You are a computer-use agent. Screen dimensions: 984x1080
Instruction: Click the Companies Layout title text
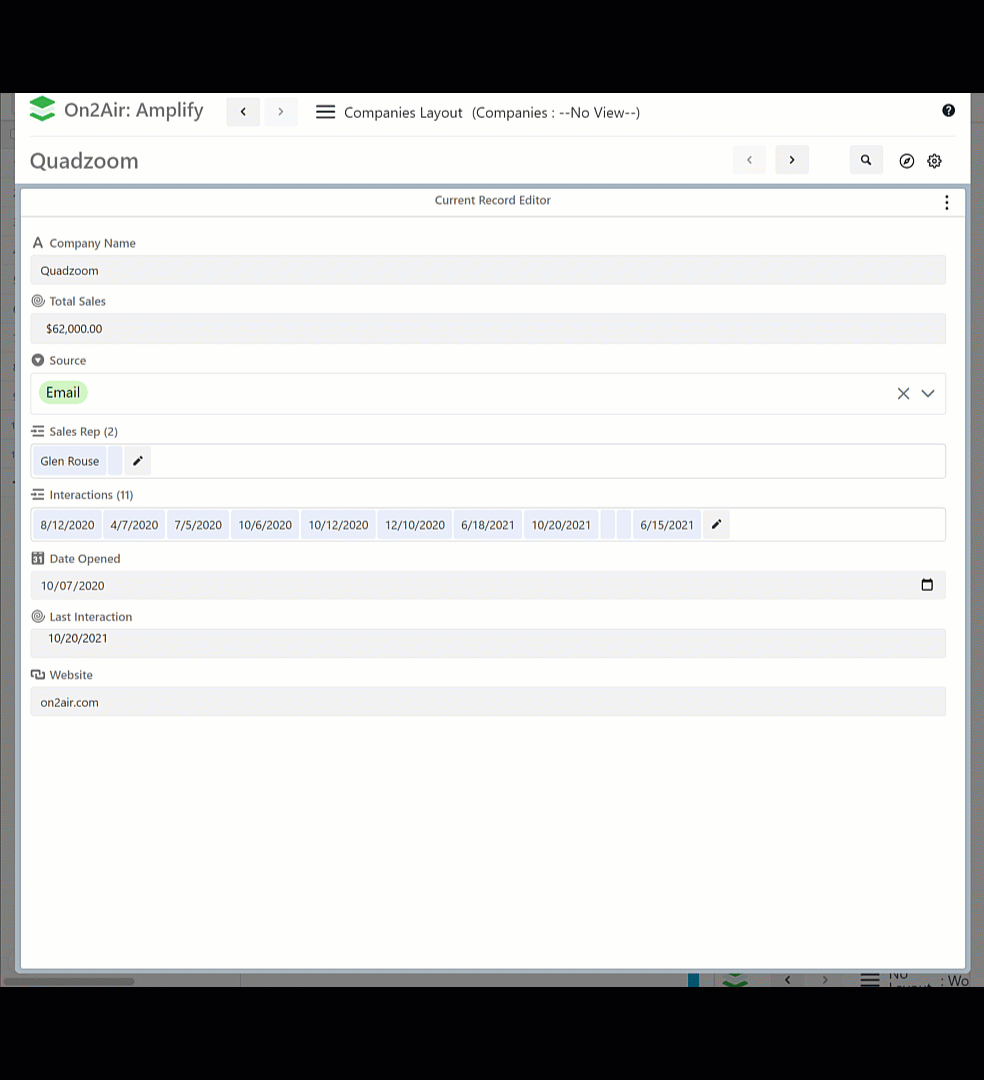coord(403,113)
